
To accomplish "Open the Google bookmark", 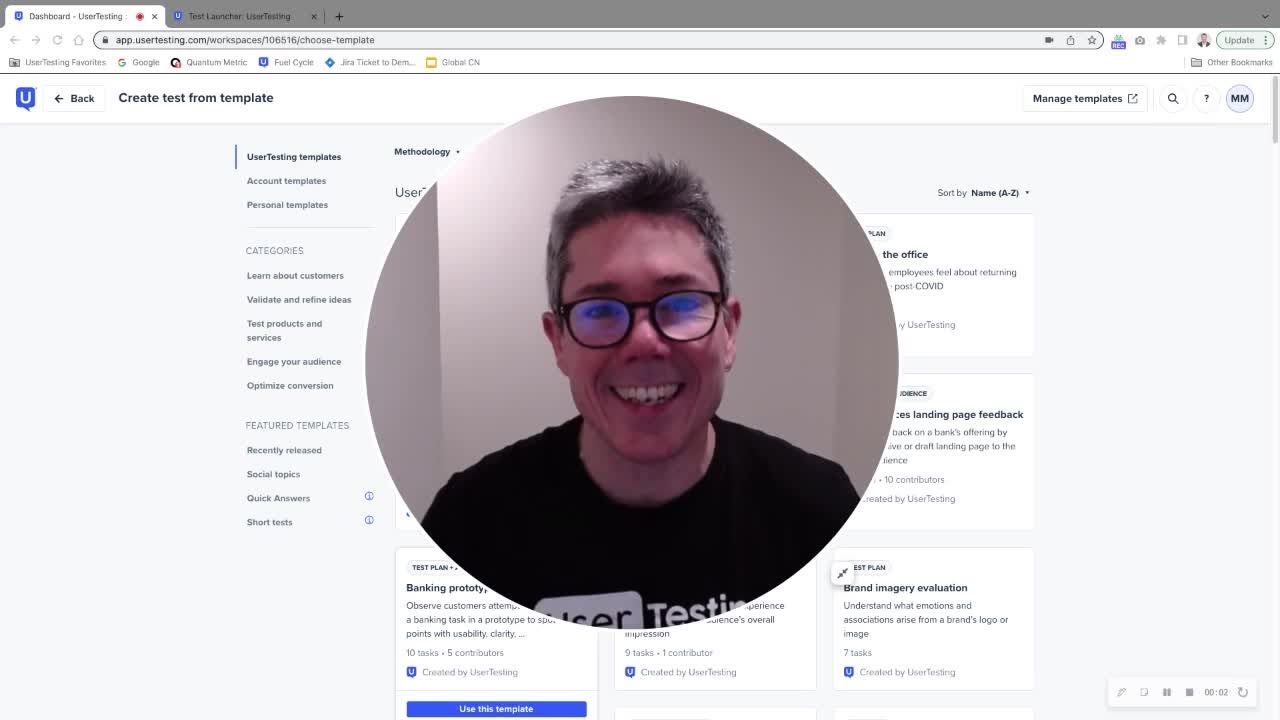I will pos(138,62).
